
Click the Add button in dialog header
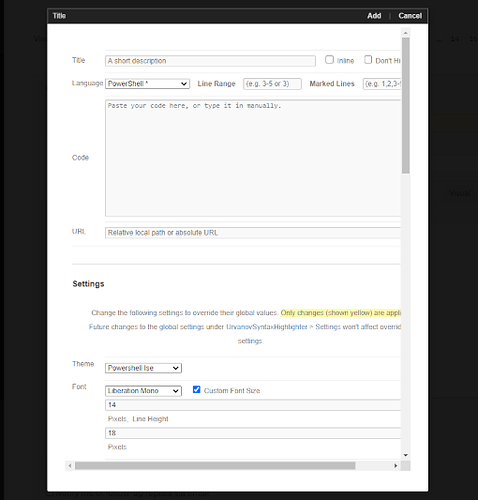(x=374, y=16)
